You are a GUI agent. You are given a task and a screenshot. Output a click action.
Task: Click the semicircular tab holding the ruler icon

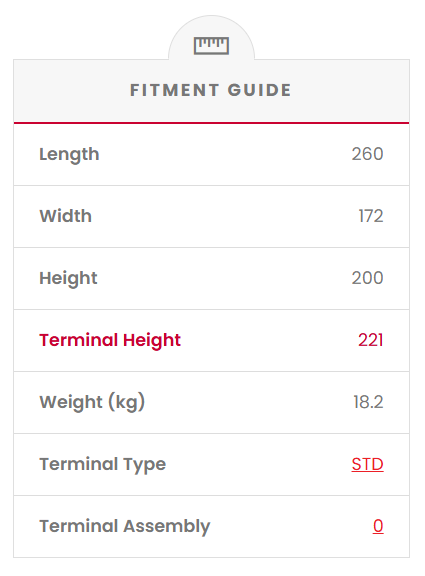212,39
